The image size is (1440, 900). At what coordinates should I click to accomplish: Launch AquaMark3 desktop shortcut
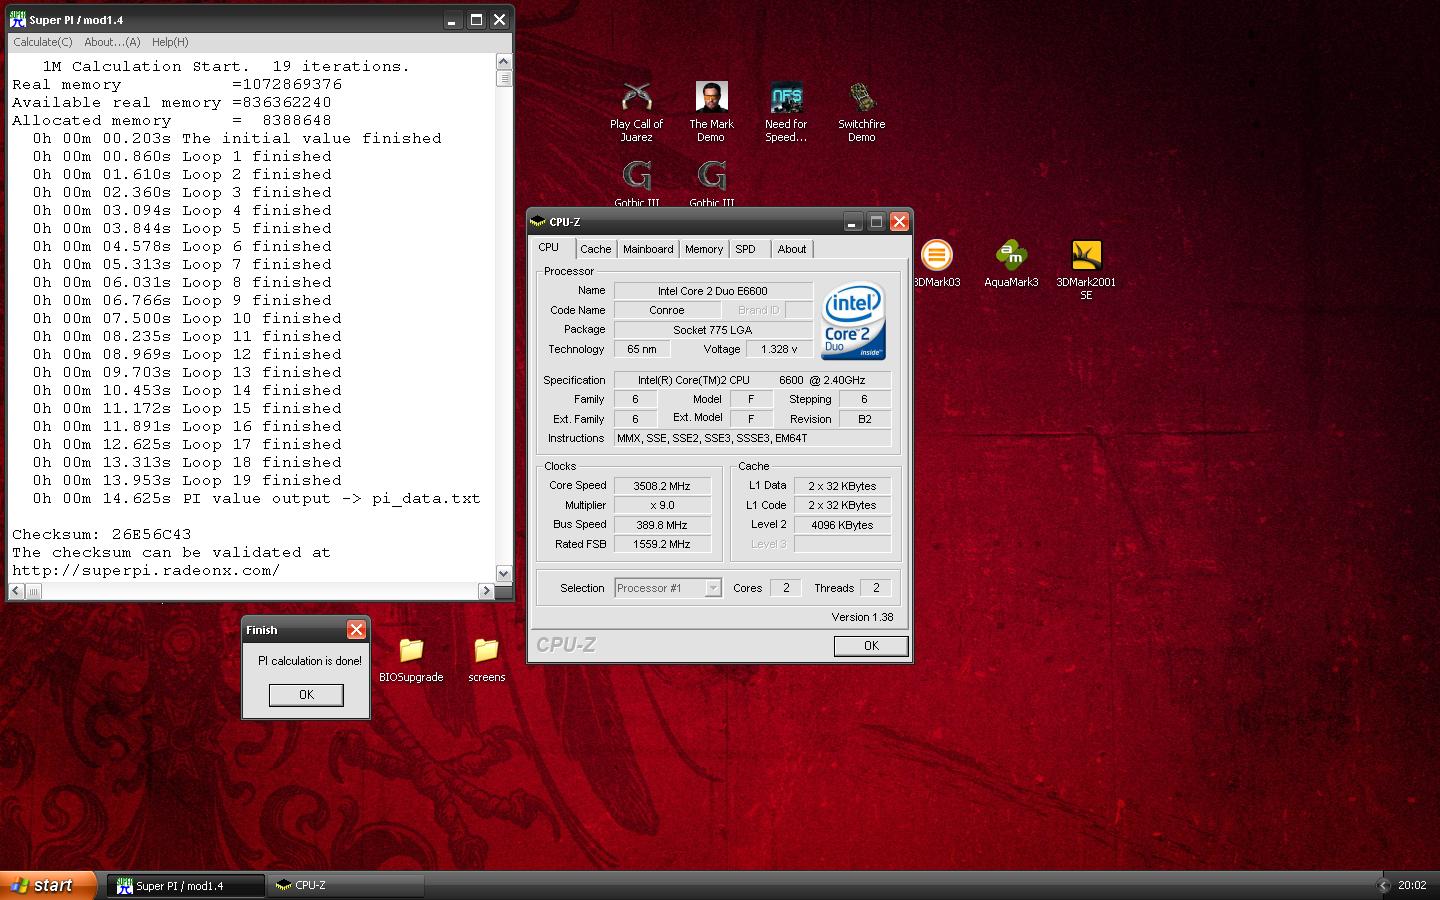click(1011, 264)
